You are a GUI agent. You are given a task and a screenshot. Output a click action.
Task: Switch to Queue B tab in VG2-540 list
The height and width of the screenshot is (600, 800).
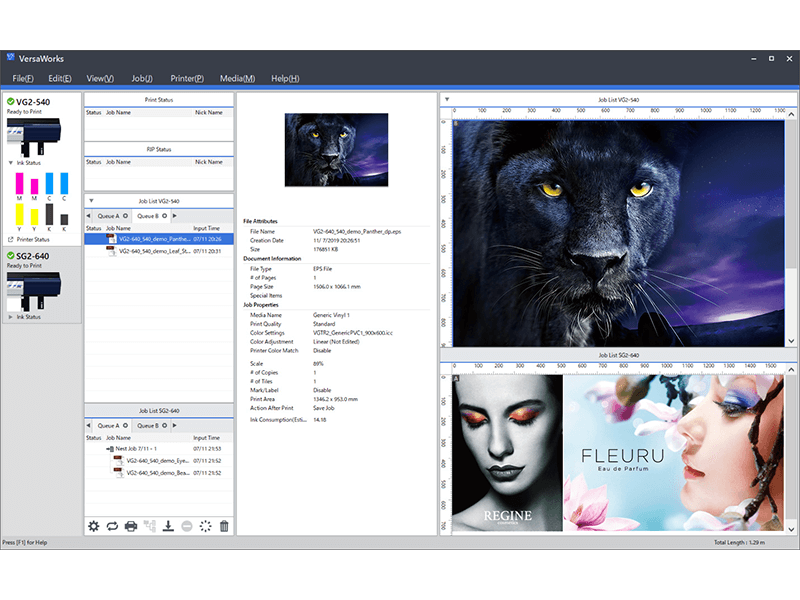coord(148,215)
